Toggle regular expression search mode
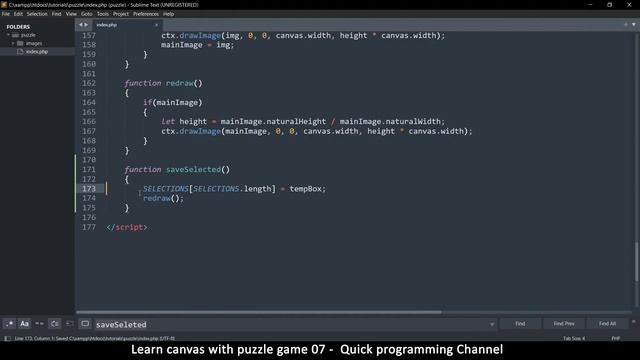Image resolution: width=640 pixels, height=360 pixels. [x=9, y=324]
